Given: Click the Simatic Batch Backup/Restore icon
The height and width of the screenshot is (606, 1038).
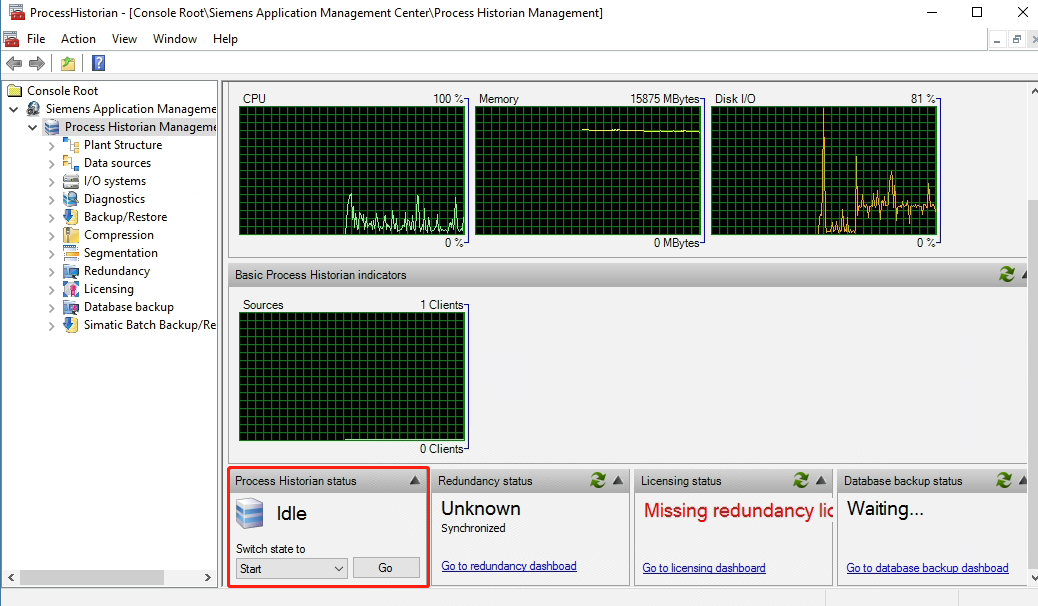Looking at the screenshot, I should [71, 325].
